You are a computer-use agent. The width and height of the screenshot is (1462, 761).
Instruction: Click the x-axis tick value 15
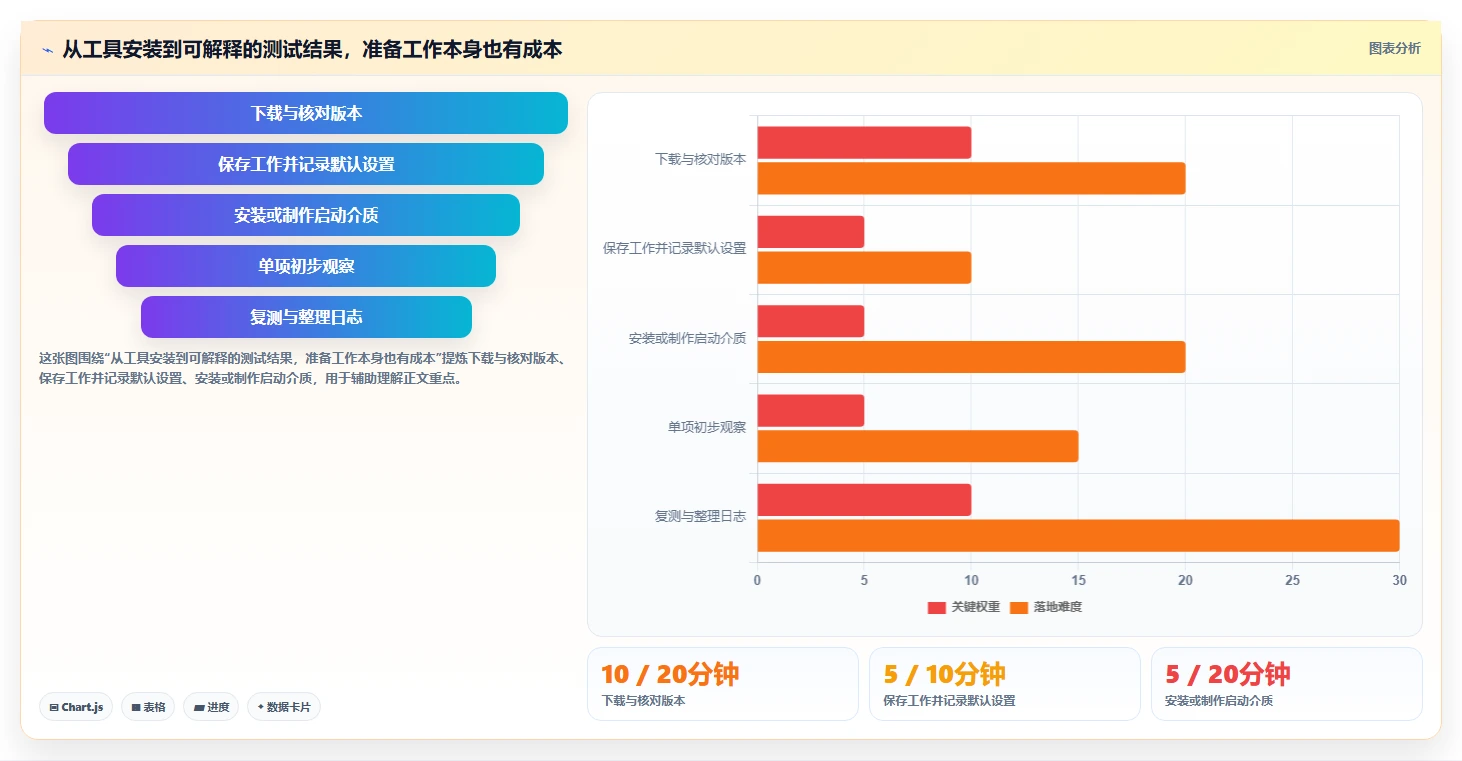[x=1078, y=580]
